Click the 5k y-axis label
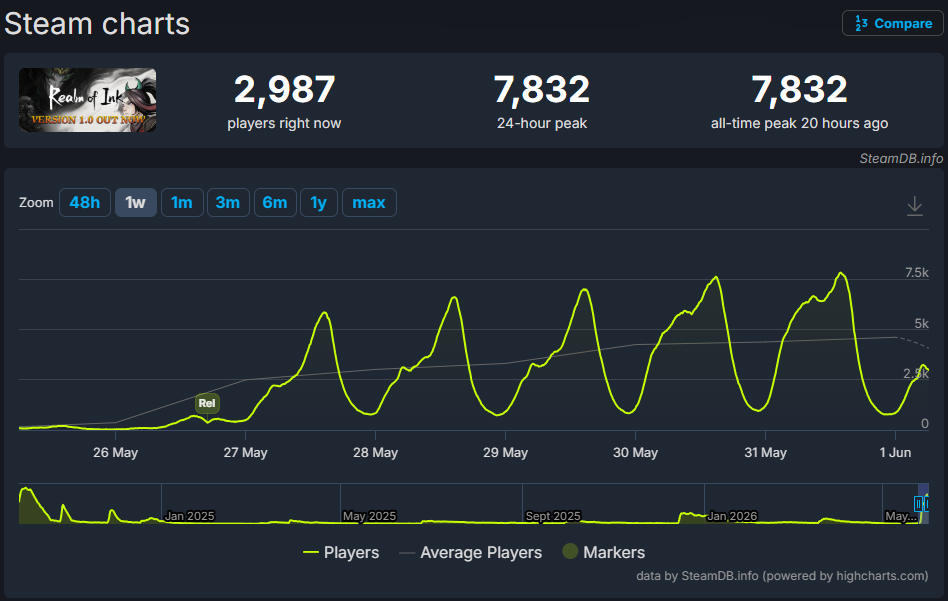The width and height of the screenshot is (948, 601). [921, 323]
